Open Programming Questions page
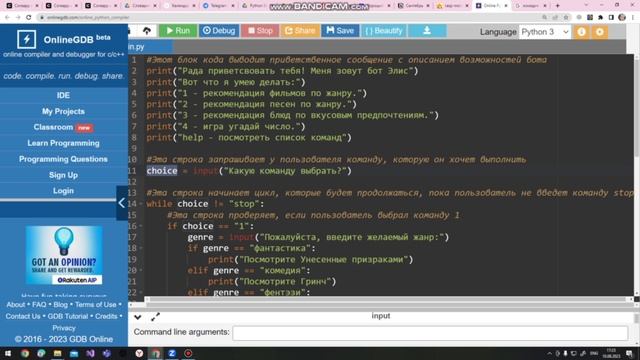Screen dimensions: 640x360 click(63, 159)
